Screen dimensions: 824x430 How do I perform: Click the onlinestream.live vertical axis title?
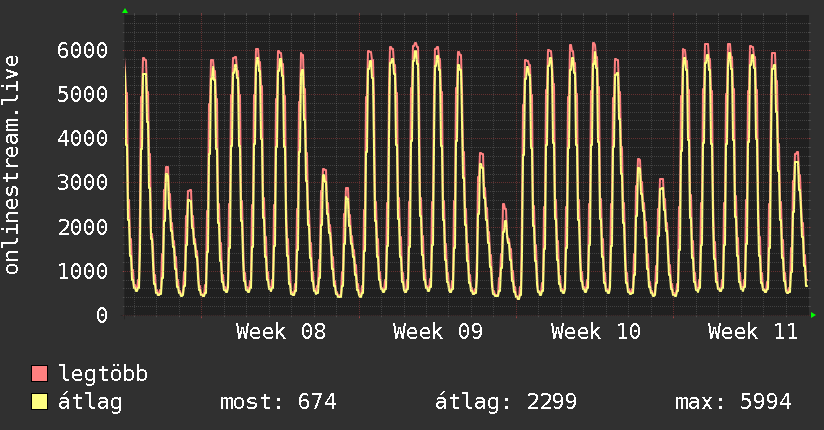12,165
